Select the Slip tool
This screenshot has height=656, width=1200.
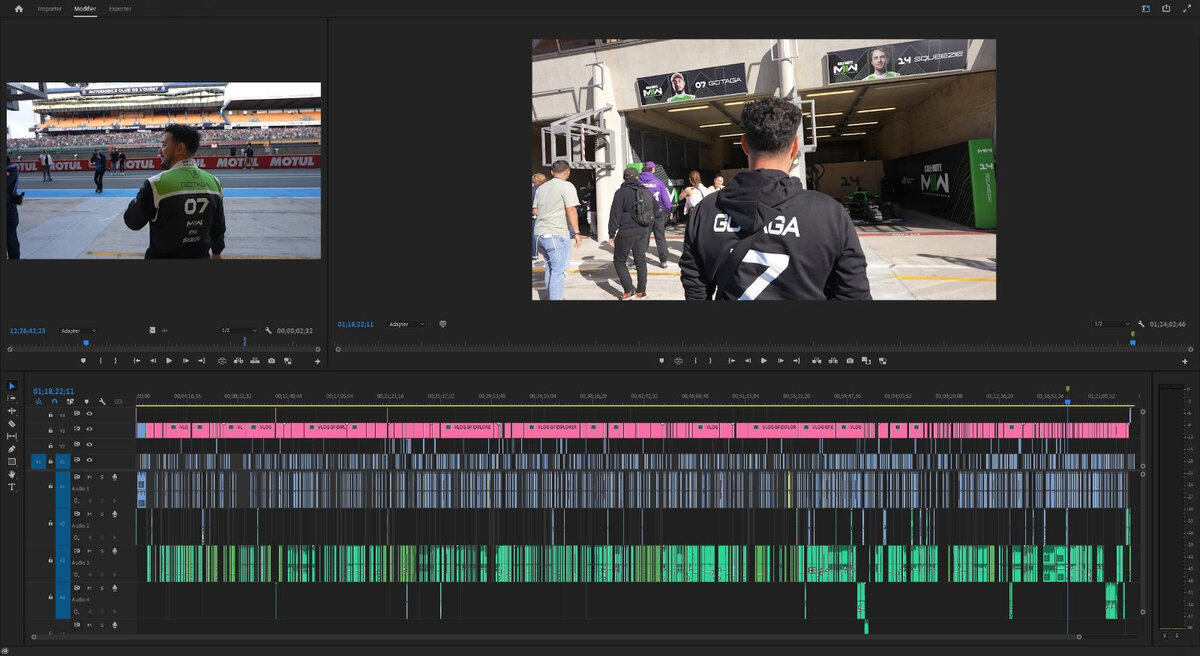12,436
